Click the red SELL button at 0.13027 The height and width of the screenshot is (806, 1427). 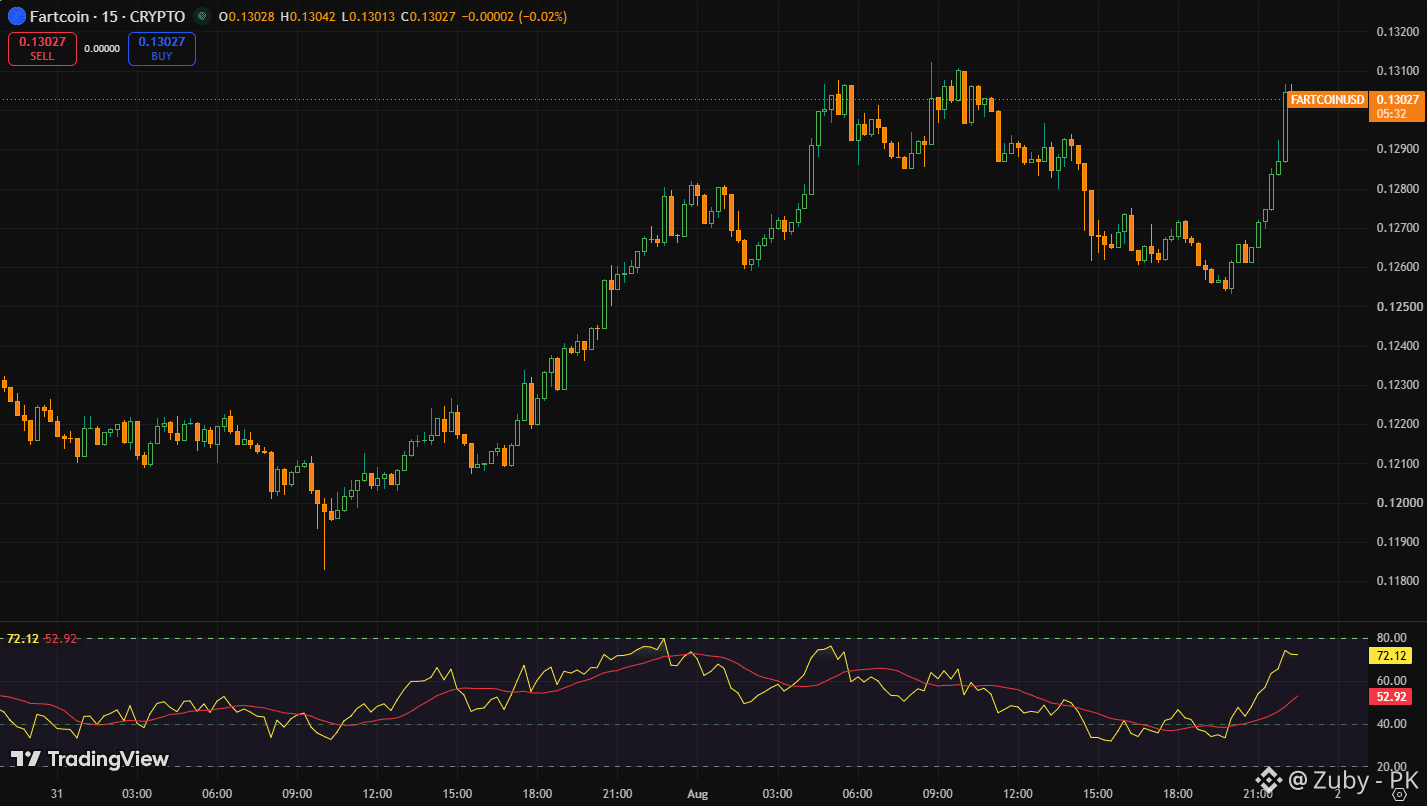tap(42, 49)
